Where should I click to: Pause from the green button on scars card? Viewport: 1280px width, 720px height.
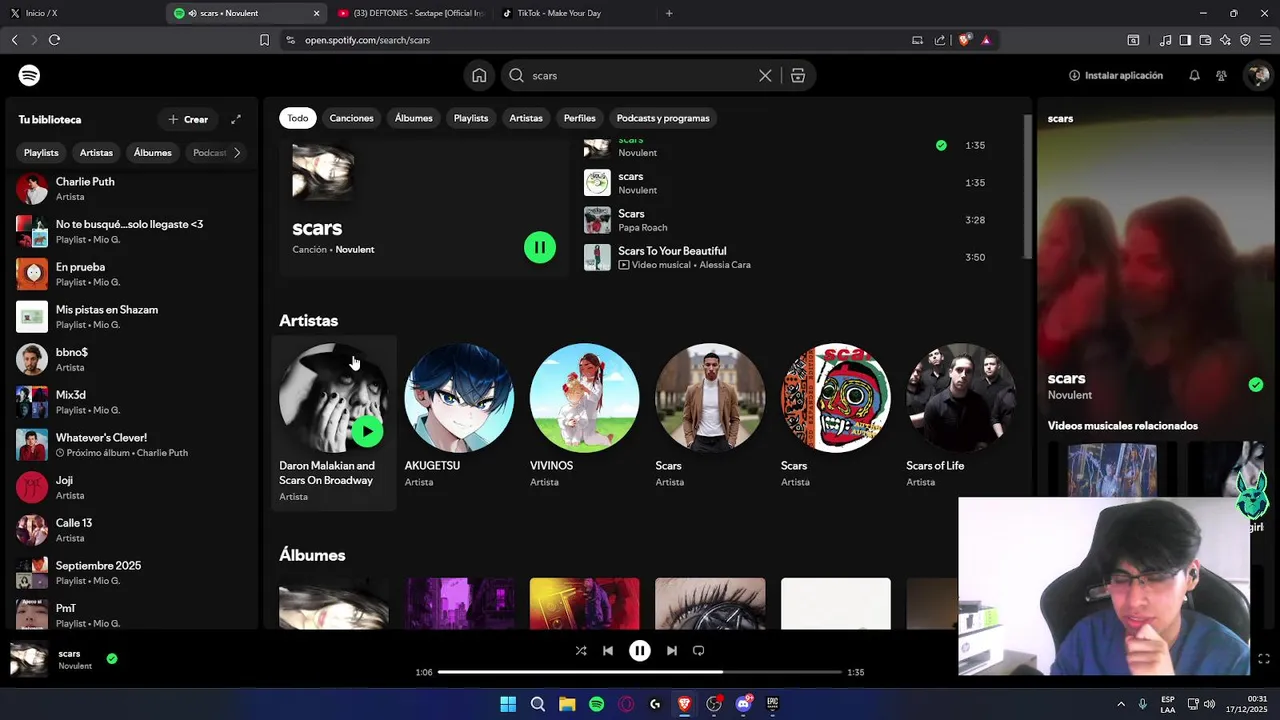point(540,247)
